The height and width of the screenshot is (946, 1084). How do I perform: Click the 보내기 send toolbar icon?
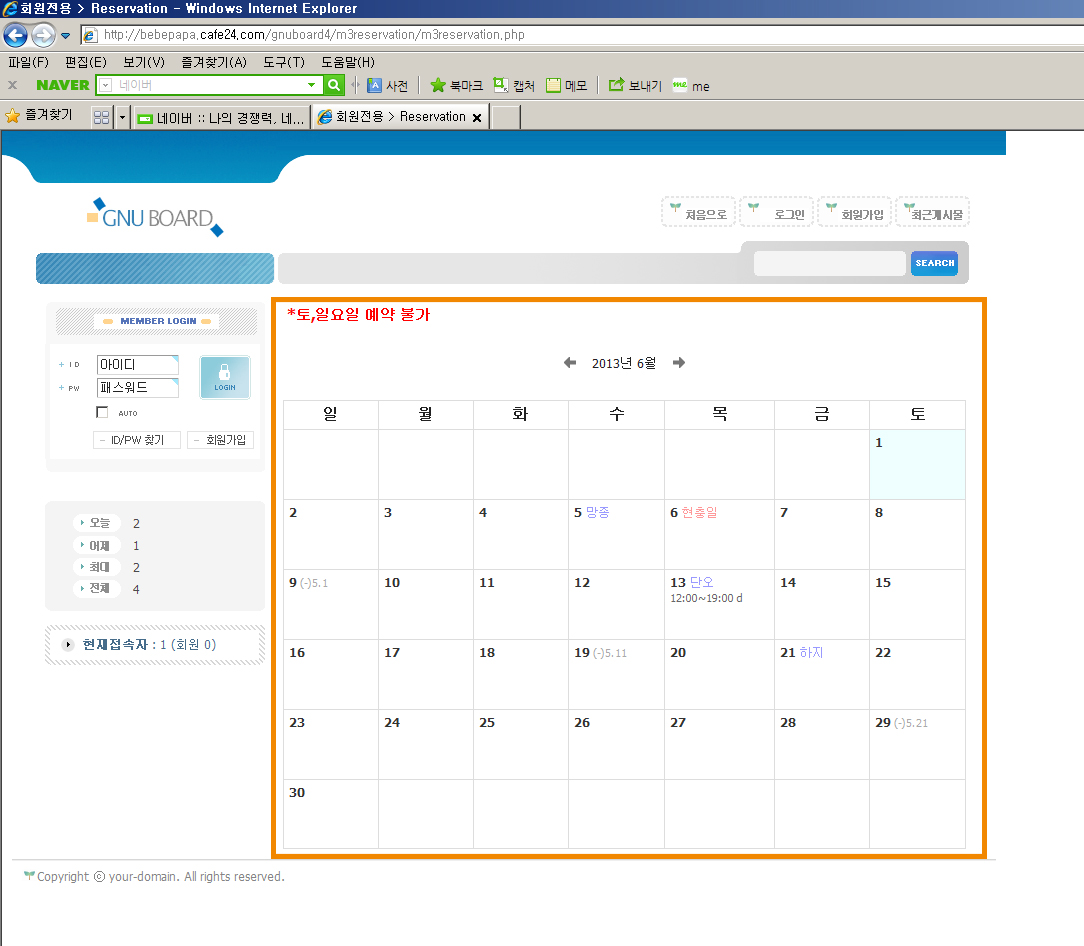(x=635, y=85)
